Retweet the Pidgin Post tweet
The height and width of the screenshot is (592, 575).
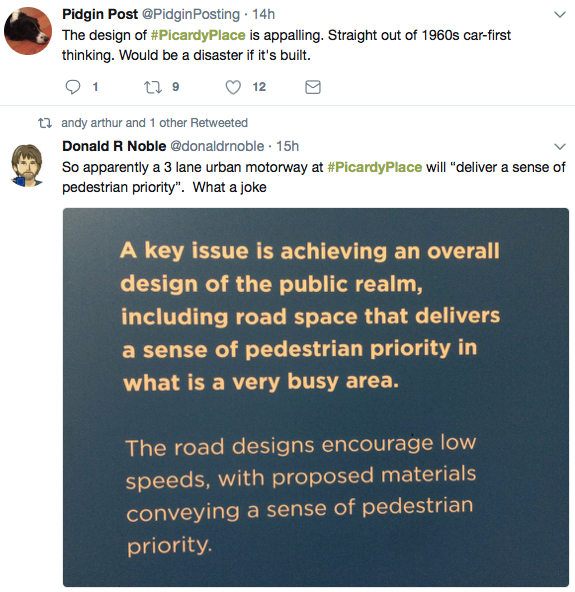tap(153, 87)
